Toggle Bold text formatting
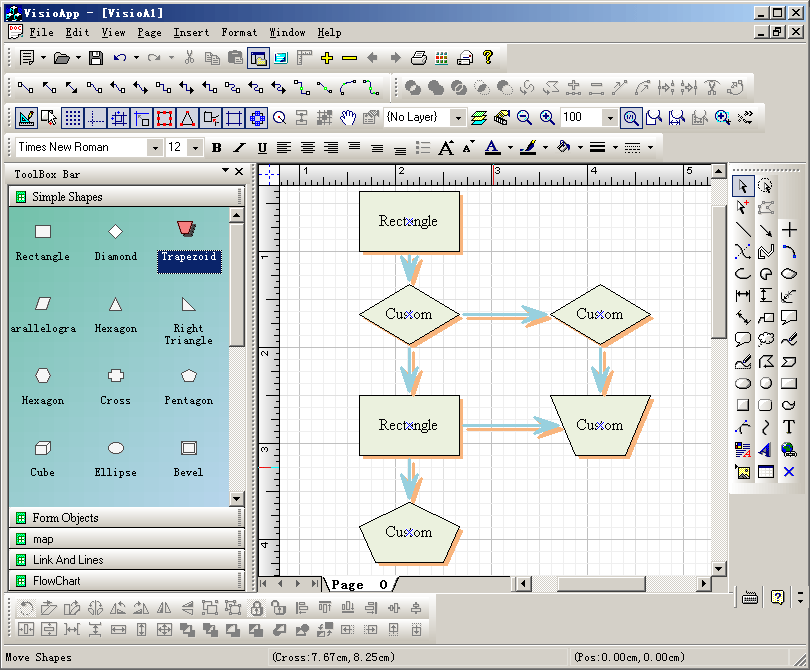Image resolution: width=810 pixels, height=670 pixels. [216, 147]
